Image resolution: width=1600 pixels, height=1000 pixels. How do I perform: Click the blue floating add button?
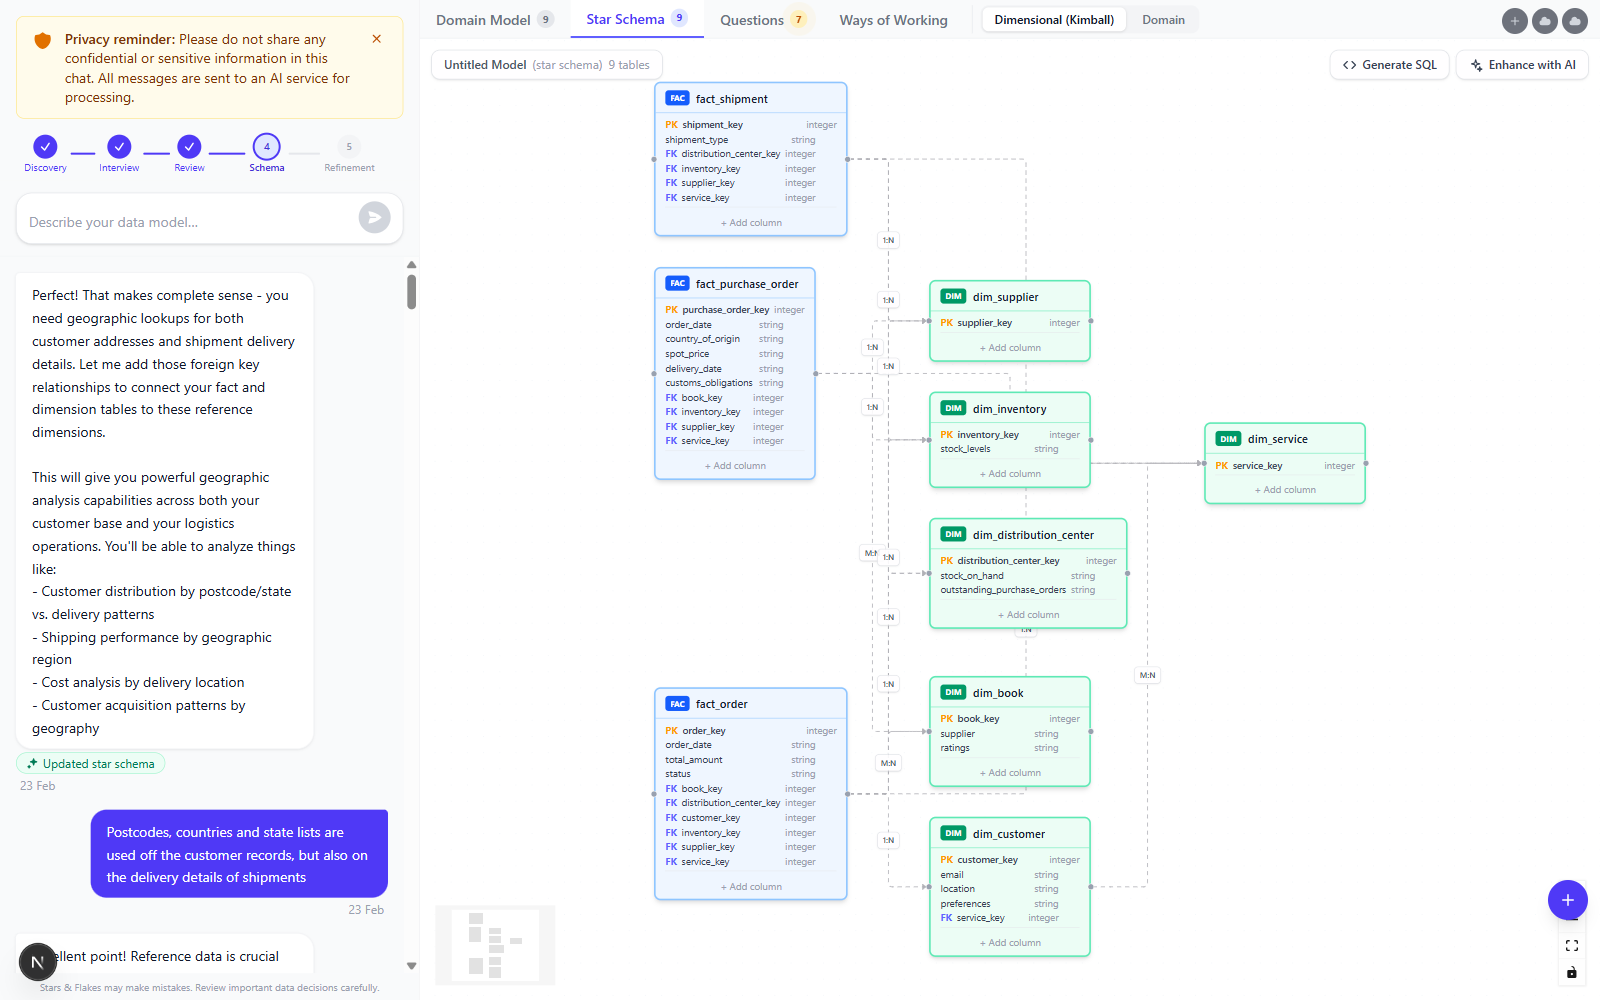1567,900
